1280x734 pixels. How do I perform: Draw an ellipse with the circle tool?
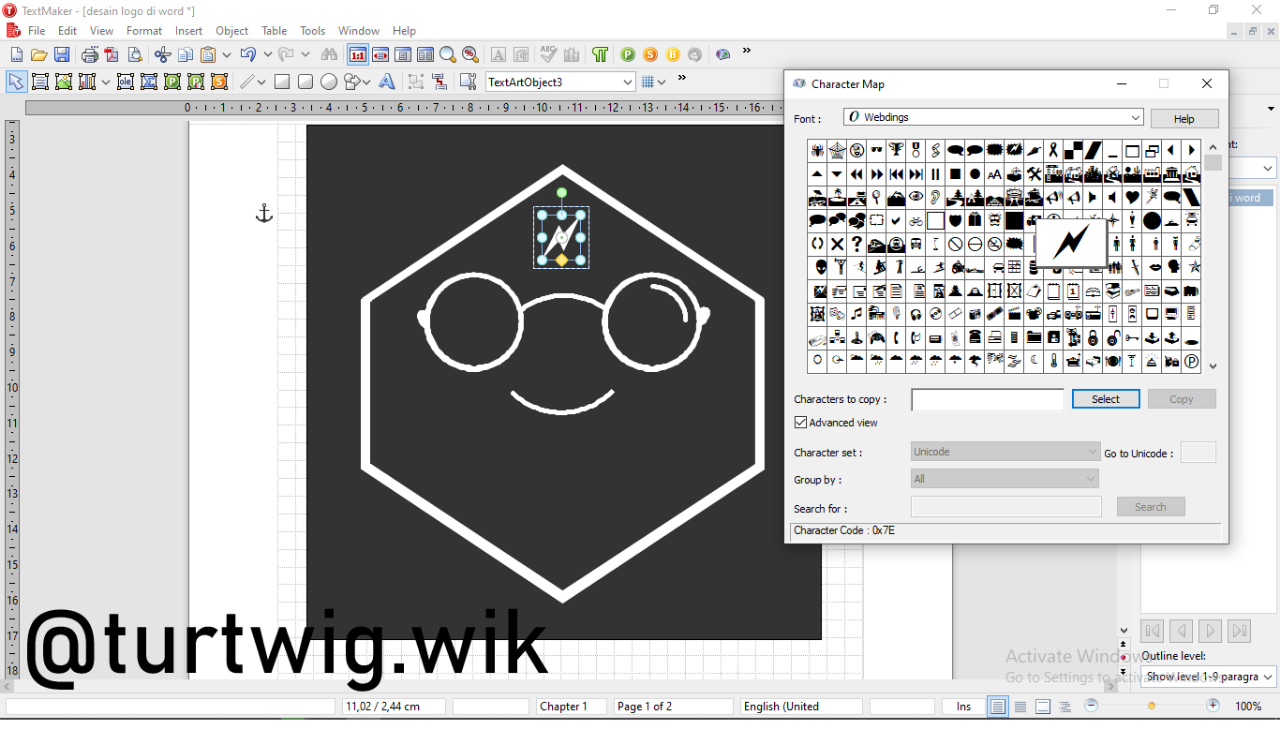coord(329,82)
